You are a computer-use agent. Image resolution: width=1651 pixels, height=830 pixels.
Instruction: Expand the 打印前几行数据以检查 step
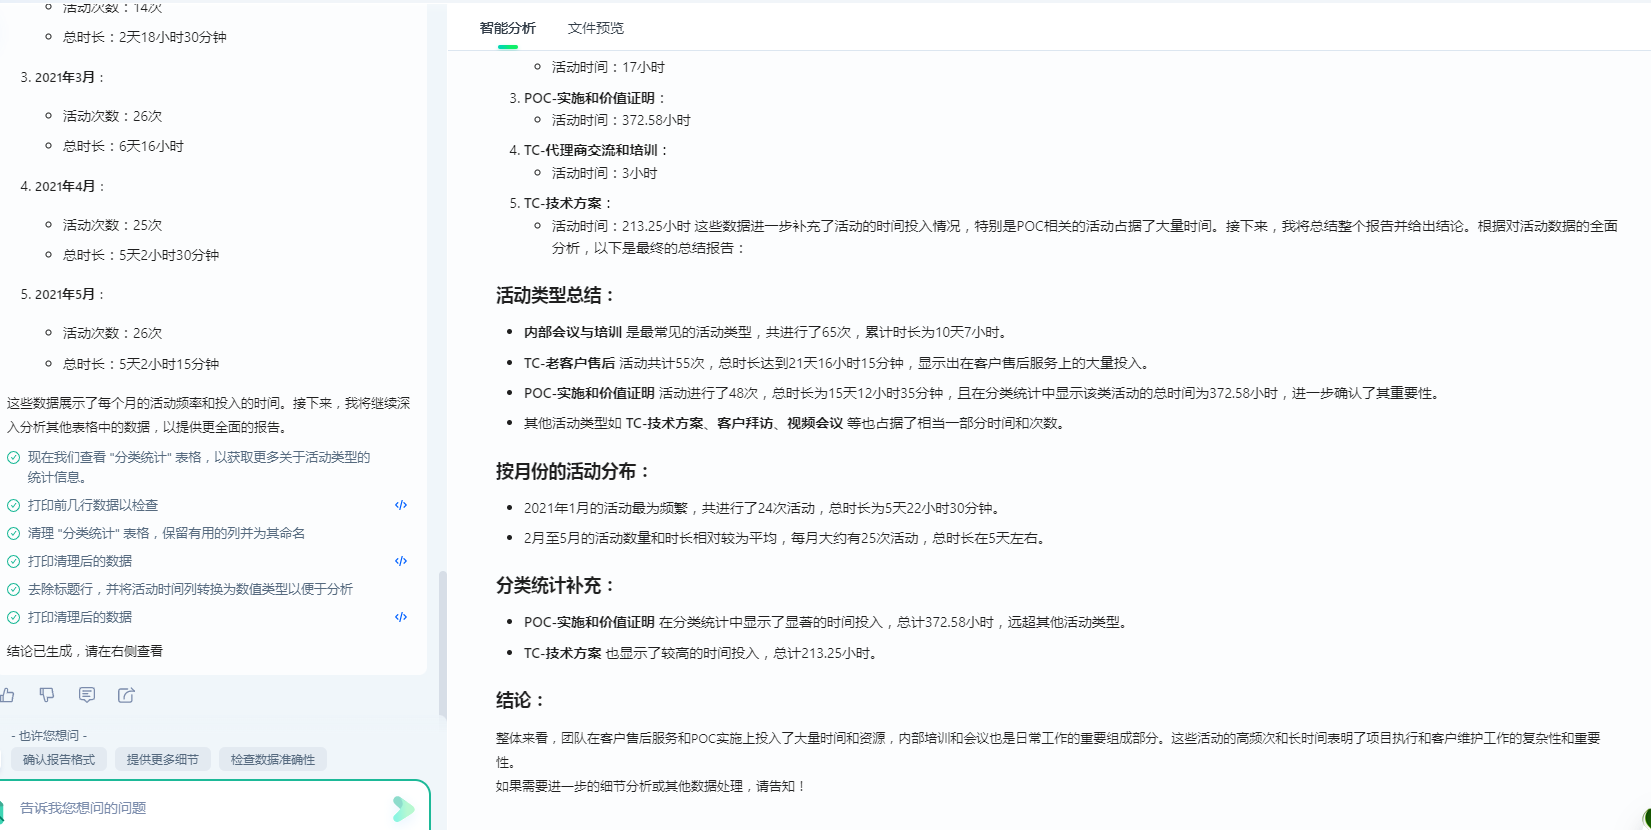coord(93,505)
